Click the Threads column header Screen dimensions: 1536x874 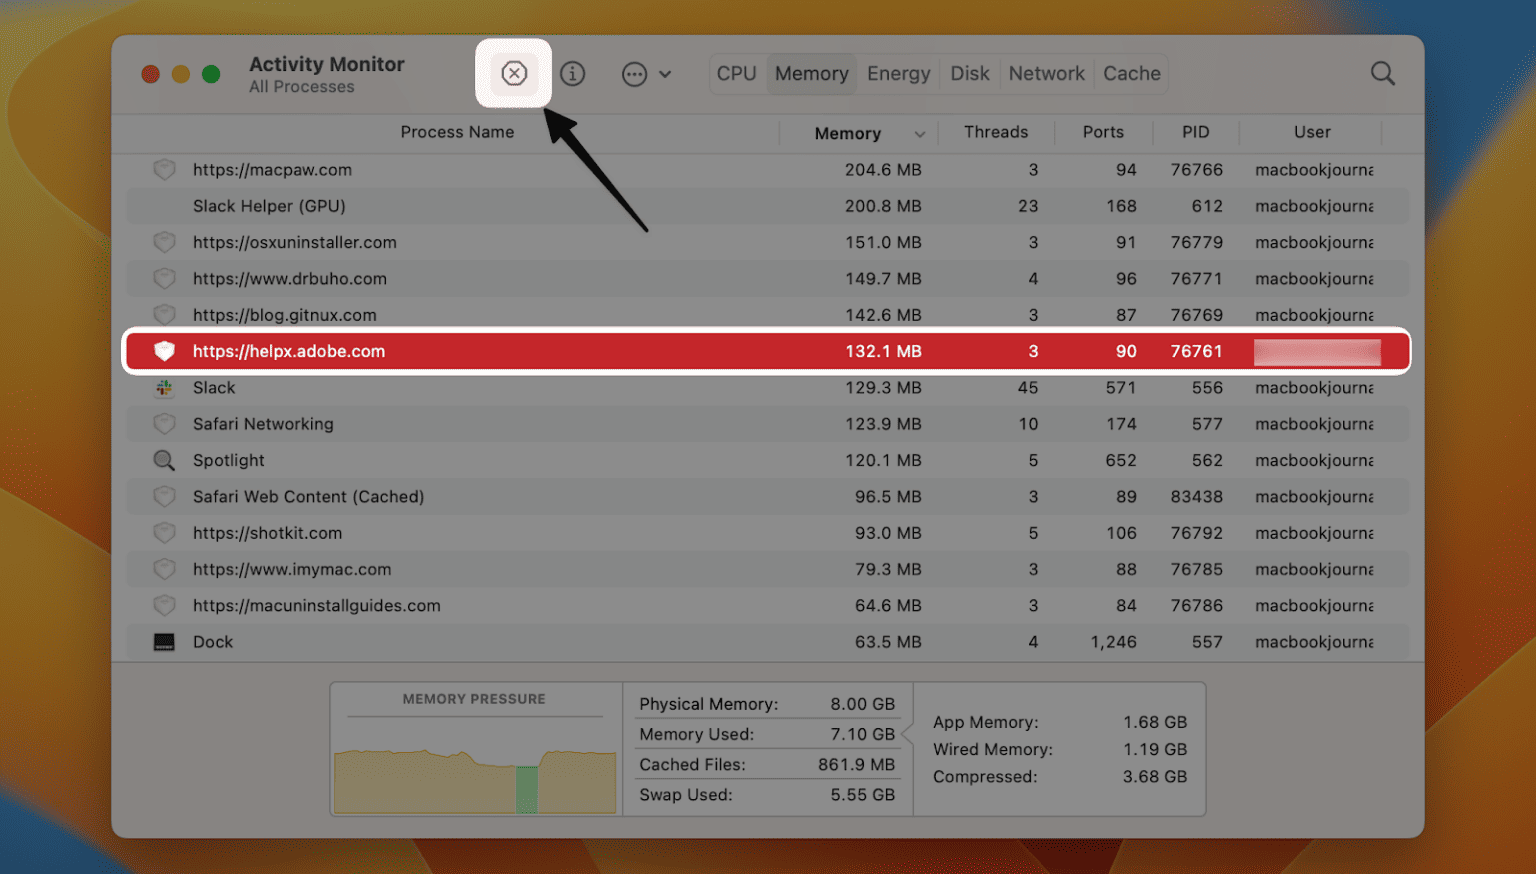(x=996, y=132)
